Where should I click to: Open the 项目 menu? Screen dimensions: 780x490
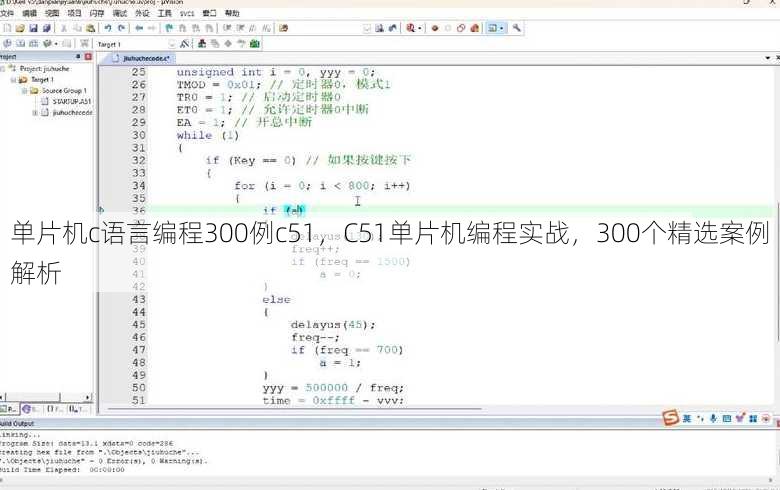pos(74,13)
